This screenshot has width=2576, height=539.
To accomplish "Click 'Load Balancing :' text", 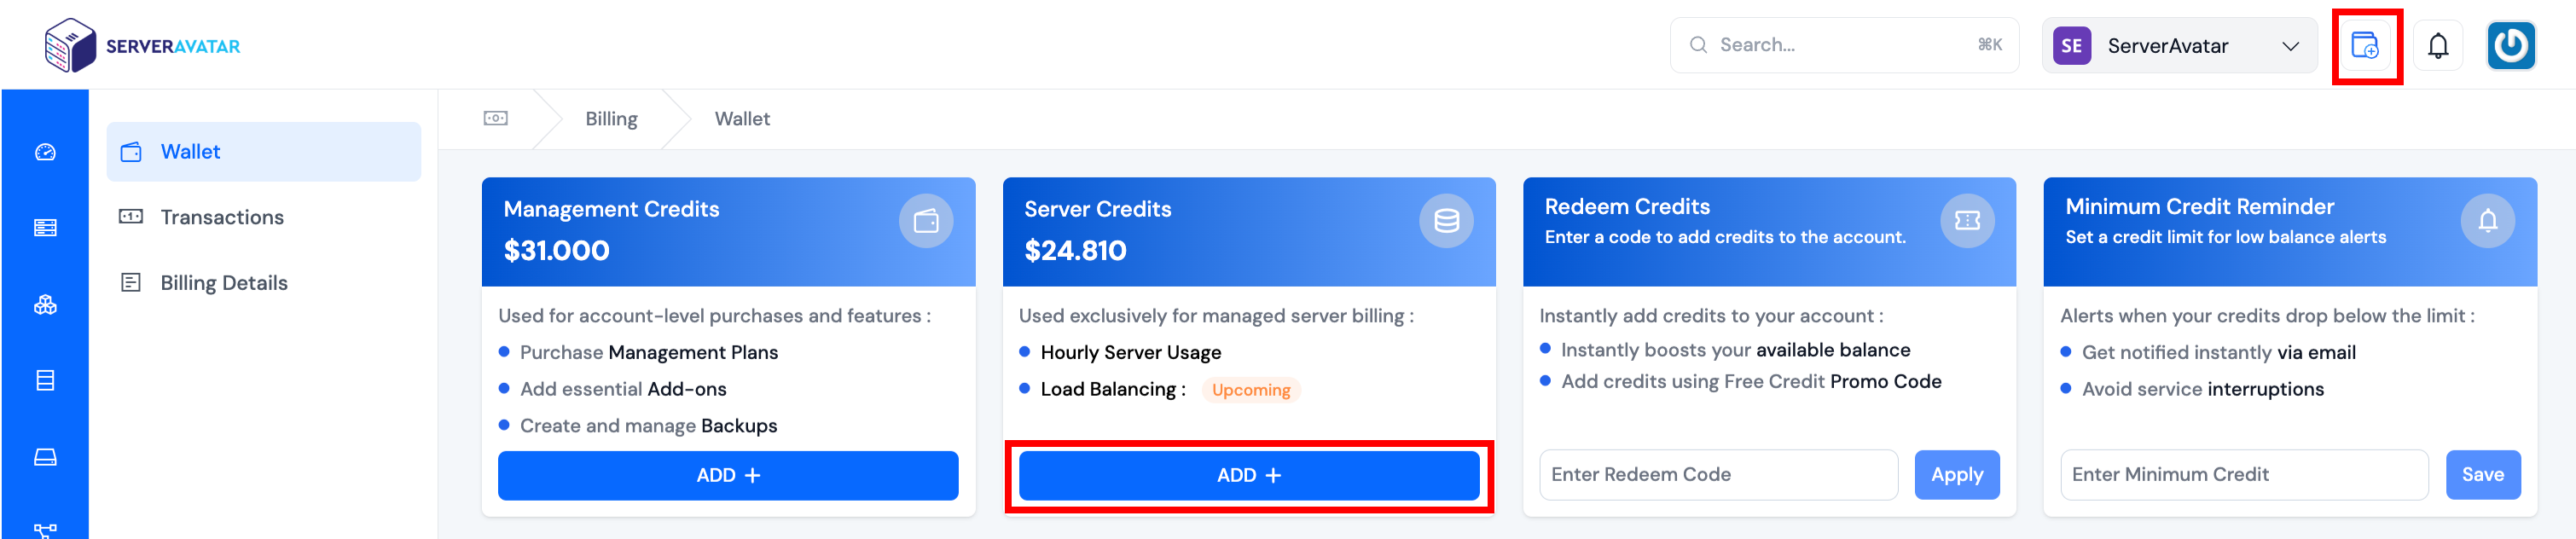I will pos(1112,389).
